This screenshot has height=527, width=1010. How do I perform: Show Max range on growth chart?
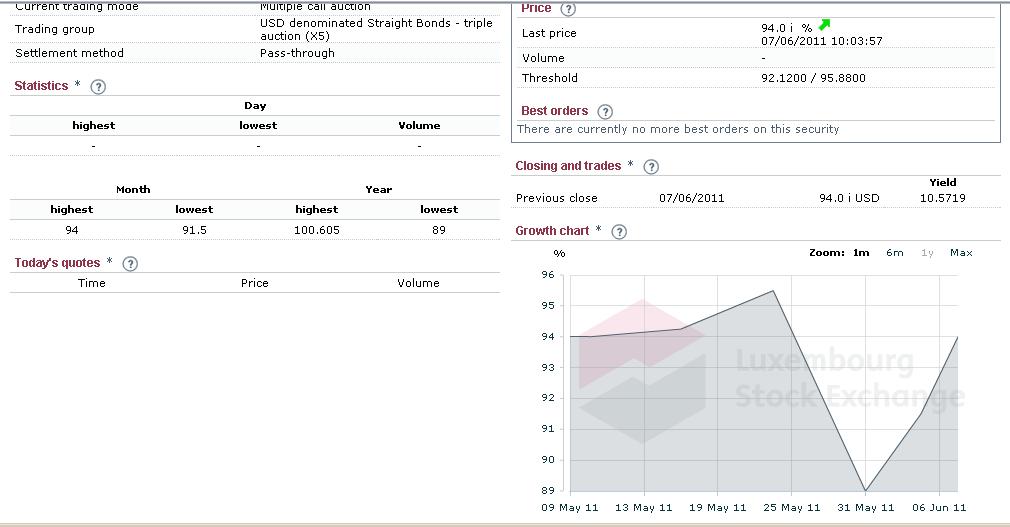coord(961,253)
